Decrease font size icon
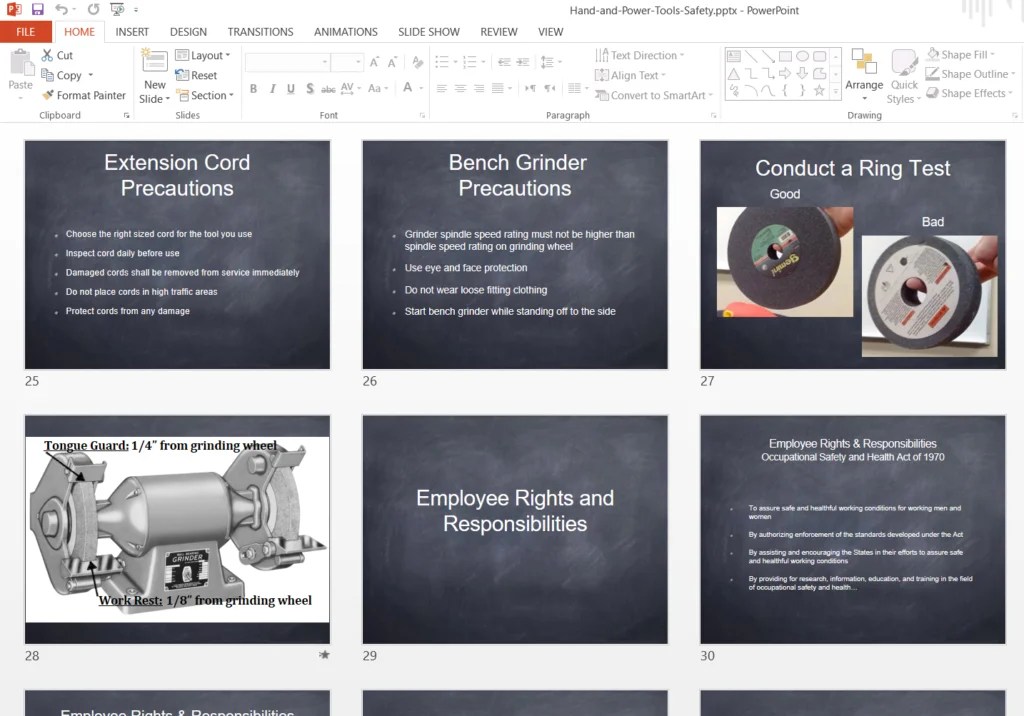1024x716 pixels. (x=392, y=62)
